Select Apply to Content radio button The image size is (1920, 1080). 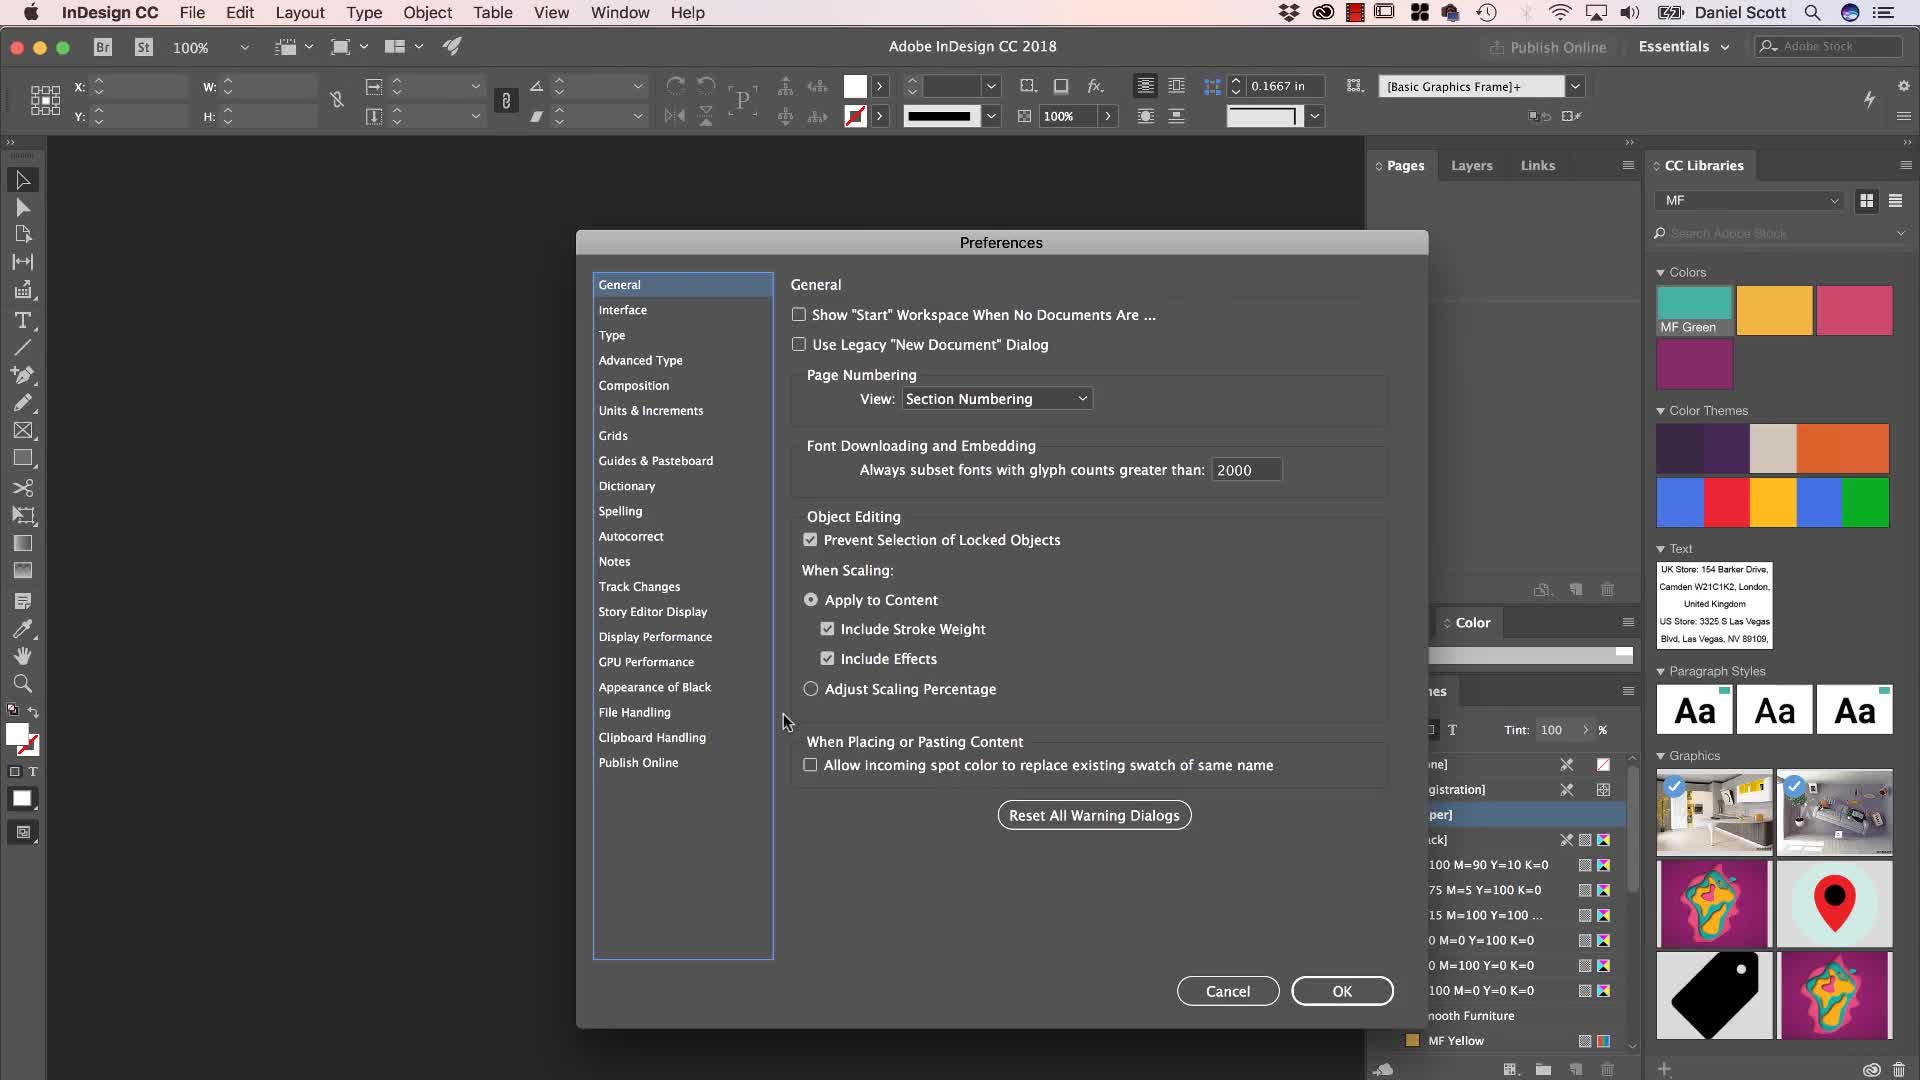tap(811, 600)
